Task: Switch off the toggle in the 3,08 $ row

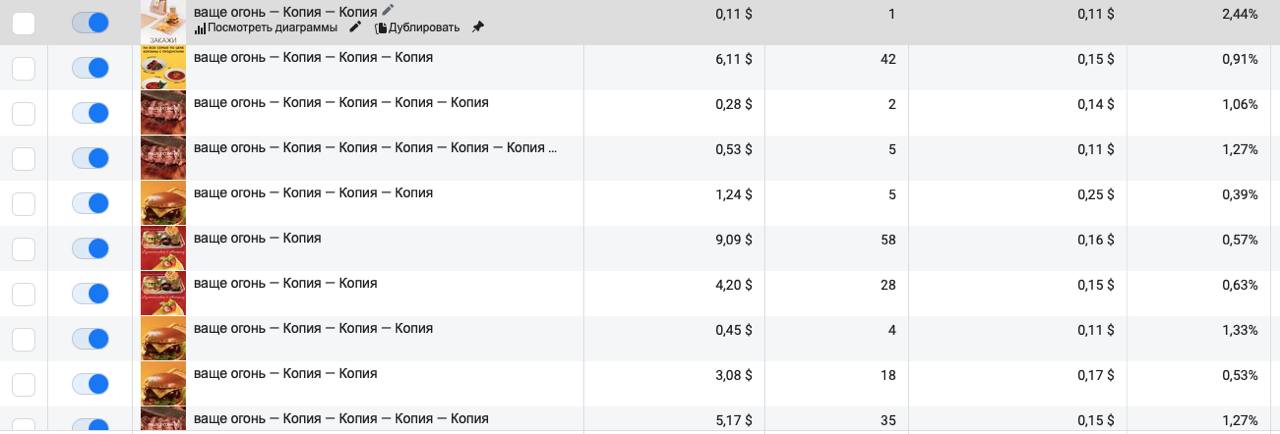Action: point(91,384)
